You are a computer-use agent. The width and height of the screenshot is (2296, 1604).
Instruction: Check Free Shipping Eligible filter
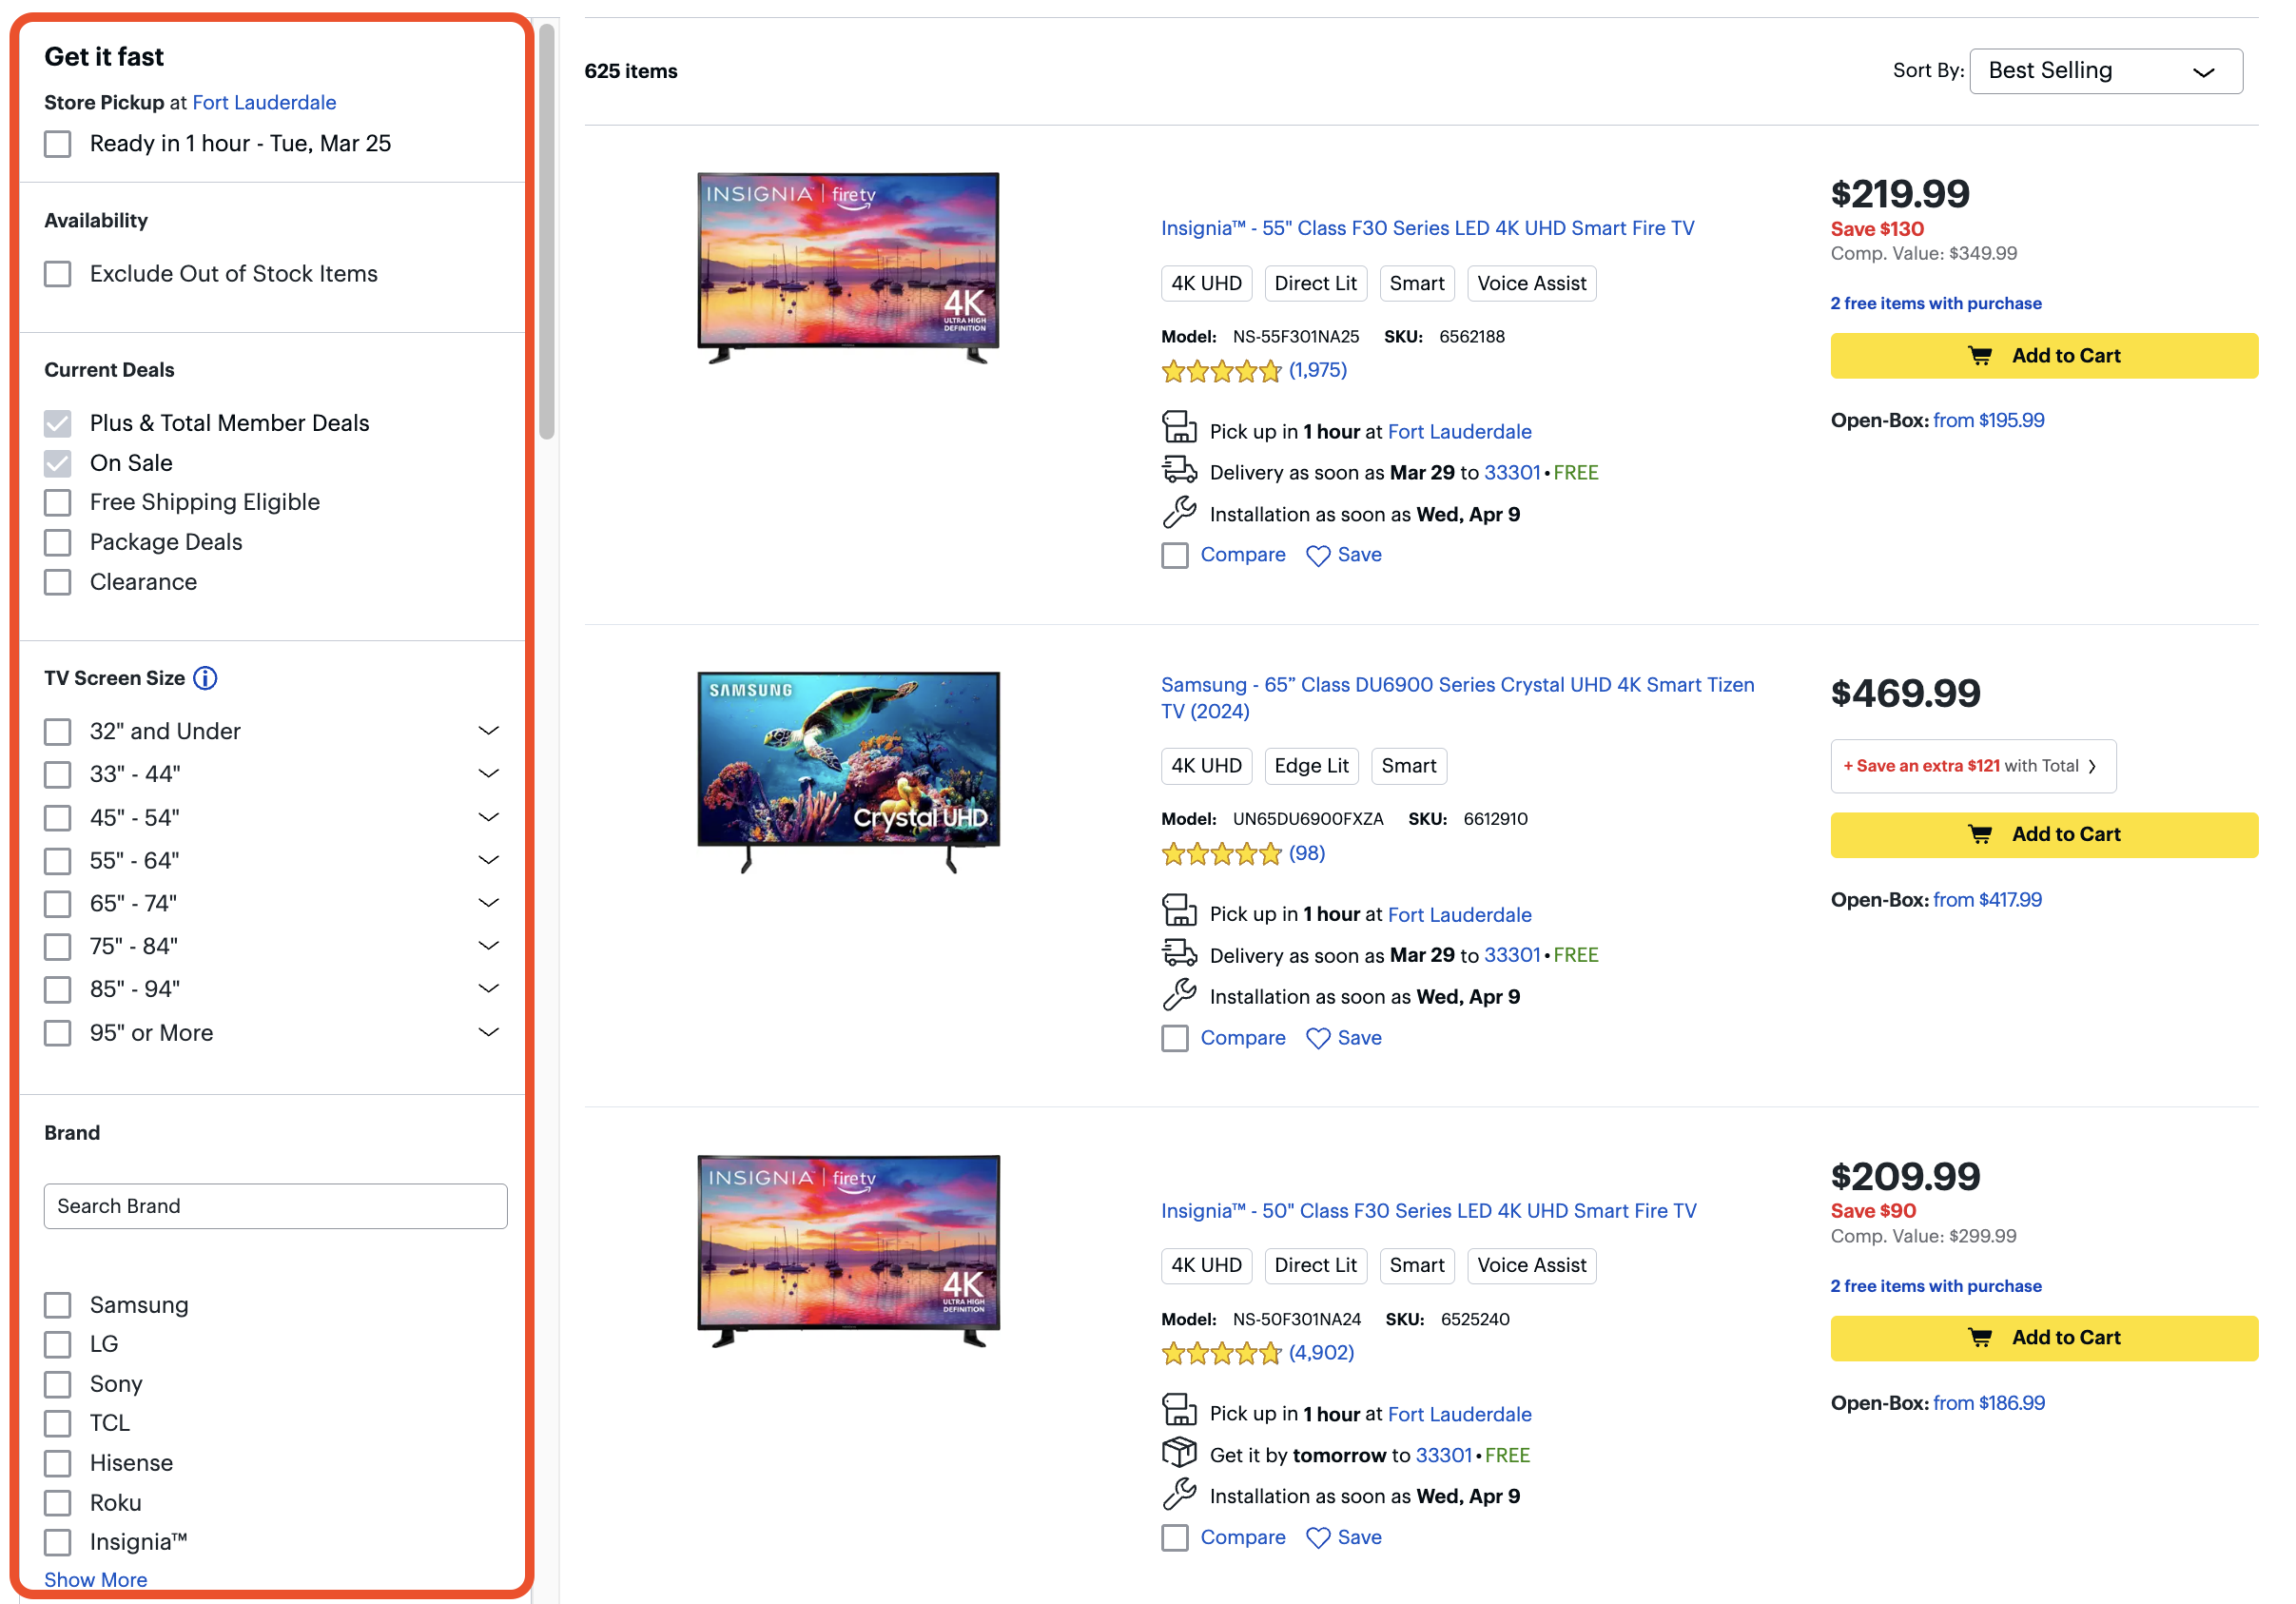click(58, 503)
